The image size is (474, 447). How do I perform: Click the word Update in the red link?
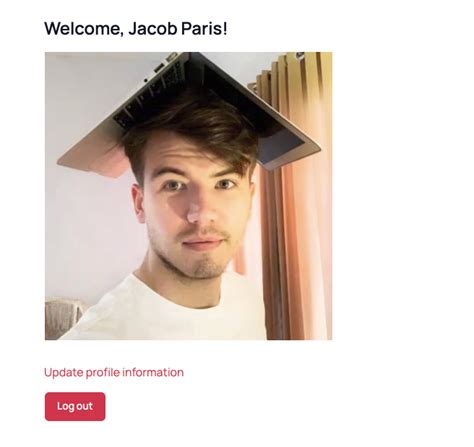(64, 372)
